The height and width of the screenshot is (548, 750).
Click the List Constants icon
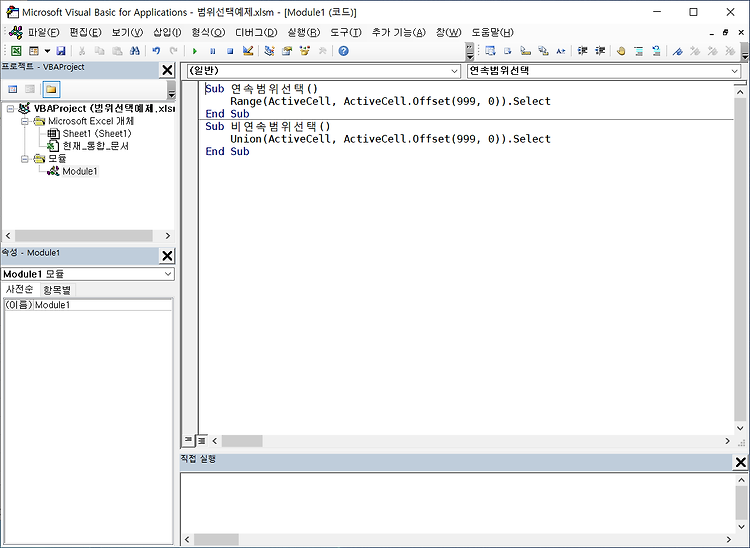[x=508, y=51]
